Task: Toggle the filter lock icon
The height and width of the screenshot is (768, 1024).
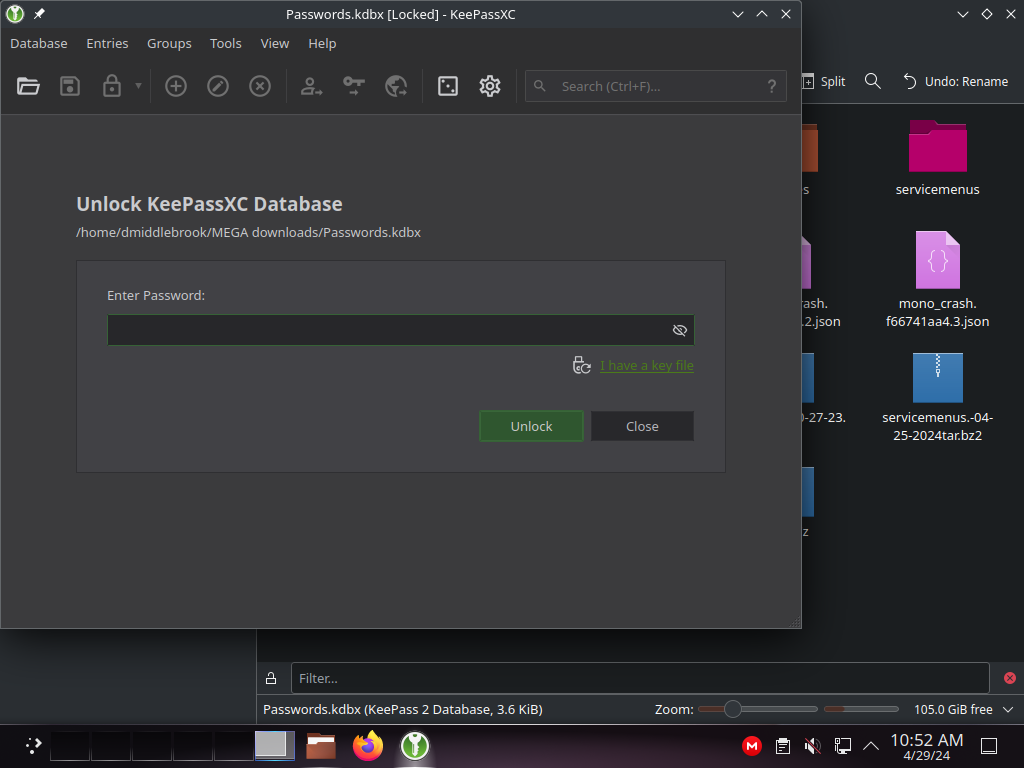Action: [x=271, y=678]
